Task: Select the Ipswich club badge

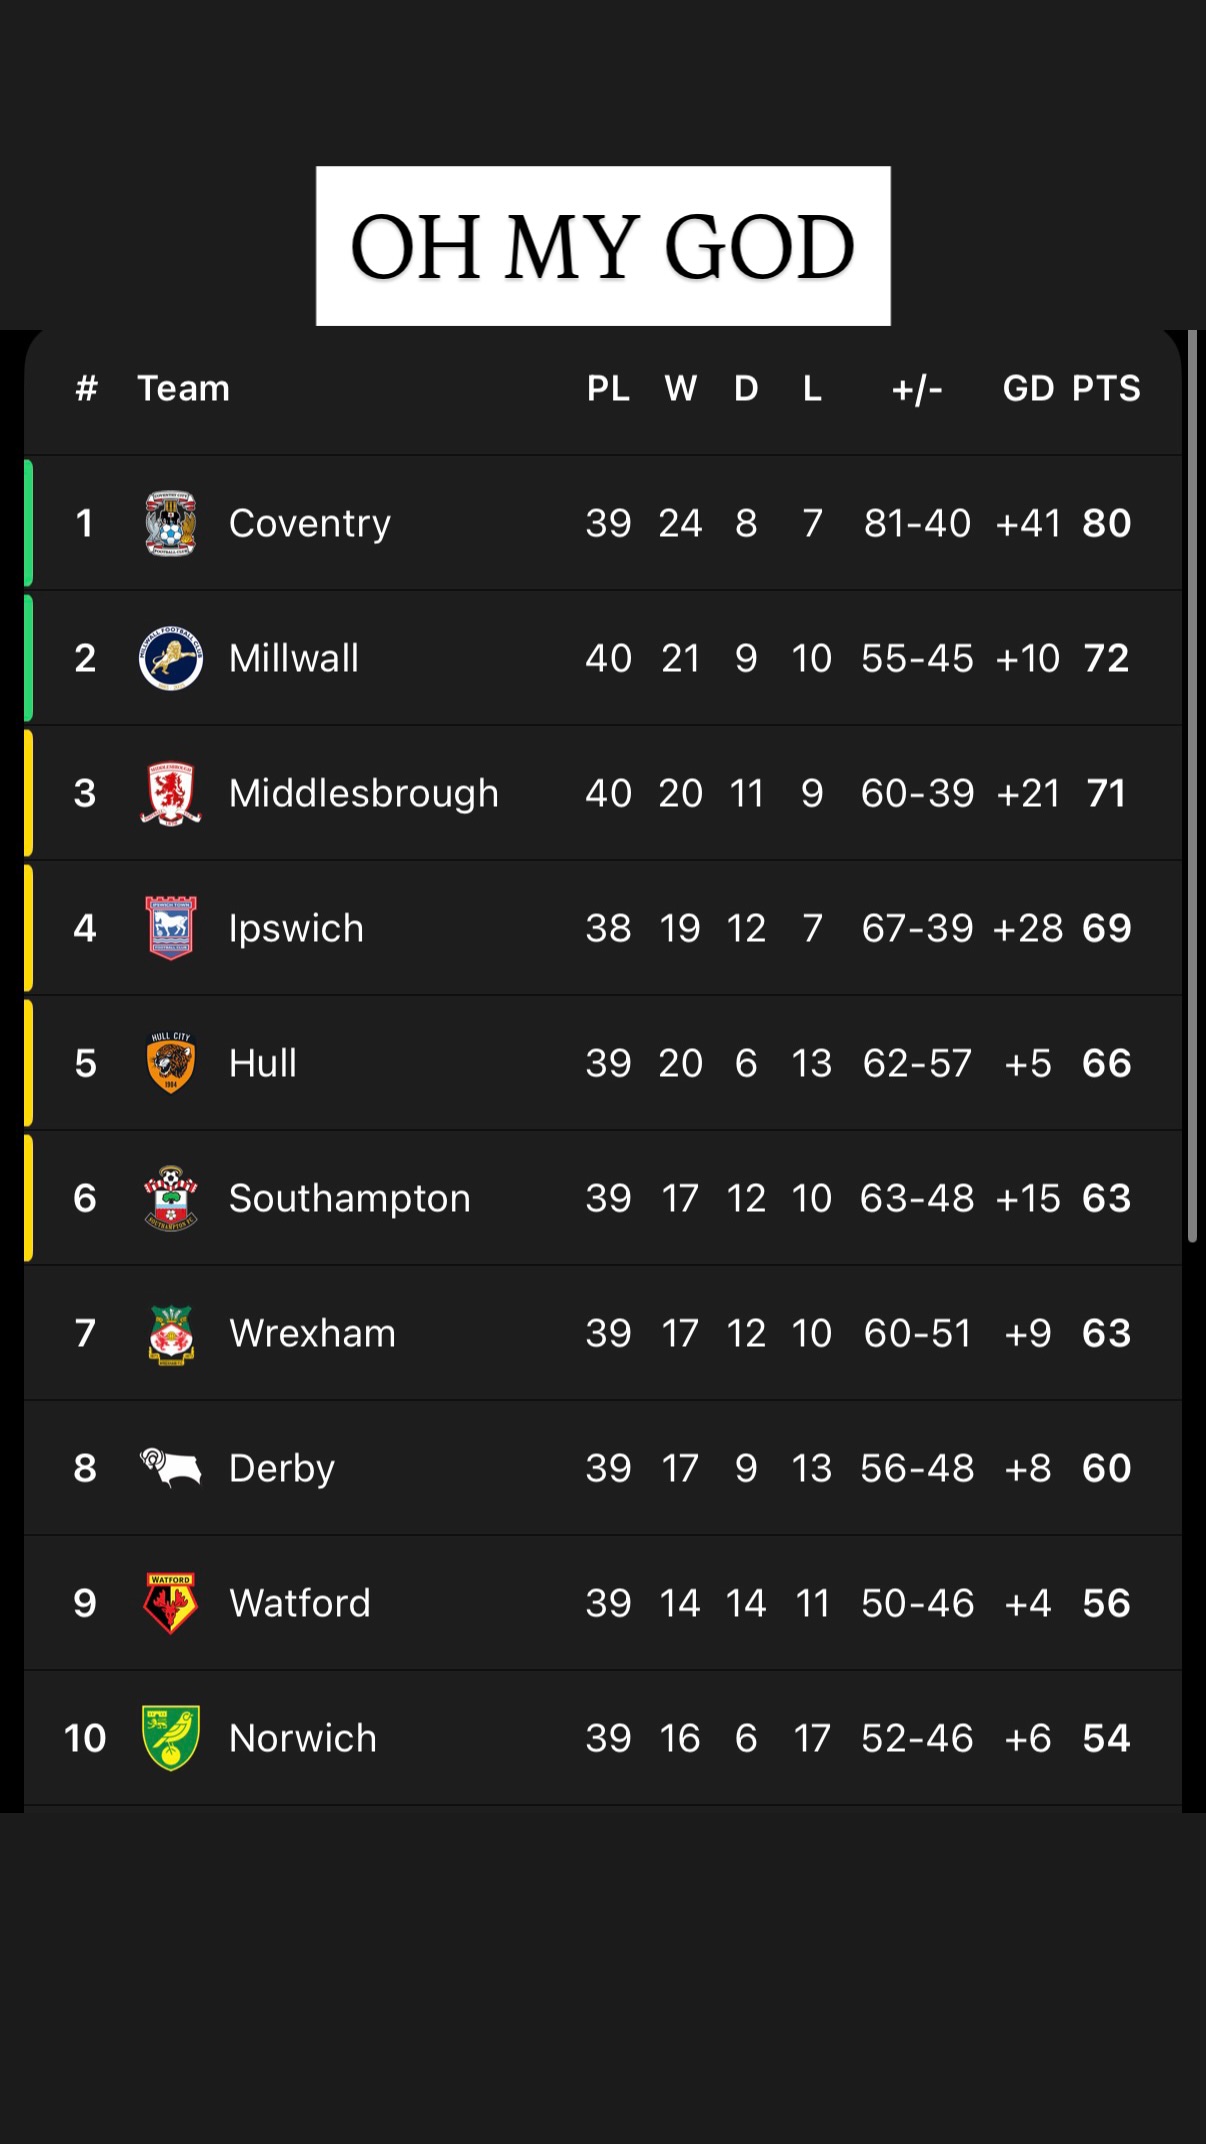Action: 170,928
